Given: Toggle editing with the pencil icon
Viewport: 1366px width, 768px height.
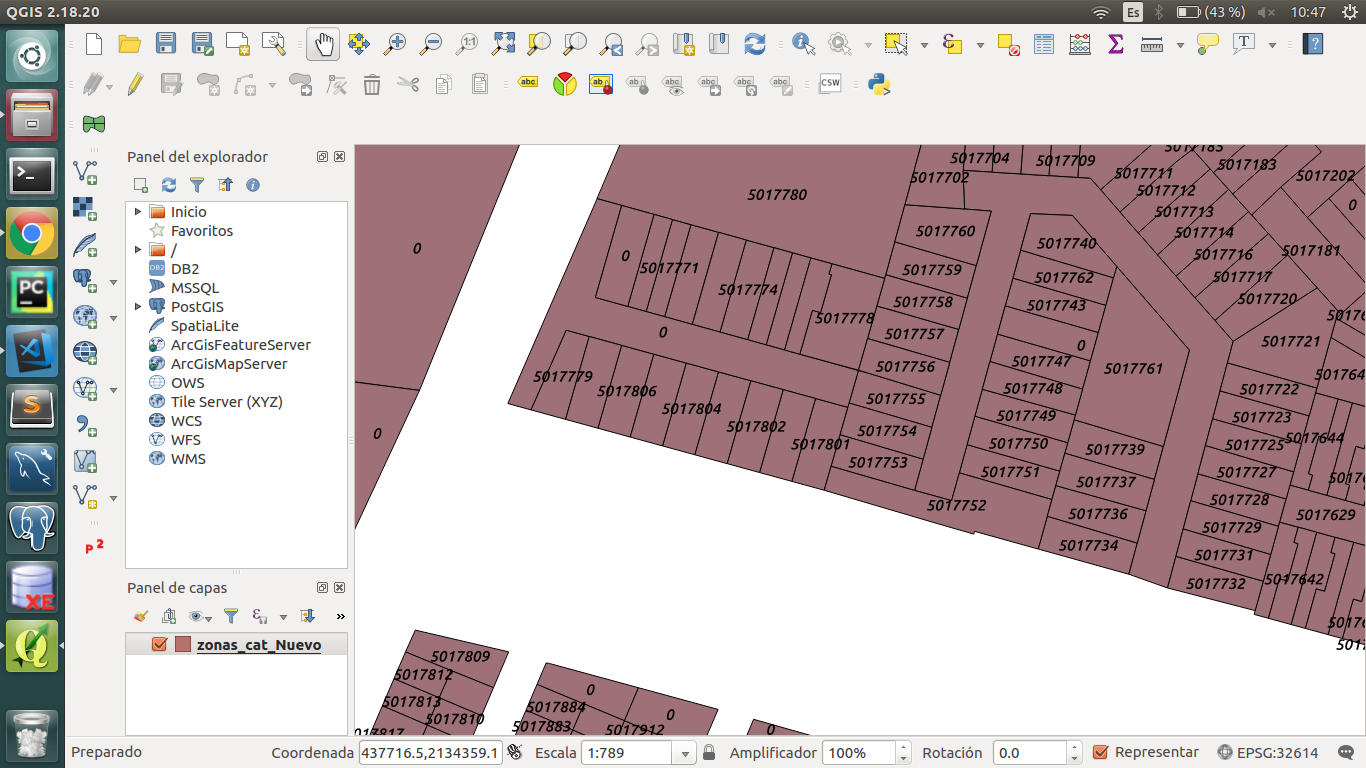Looking at the screenshot, I should pos(135,84).
